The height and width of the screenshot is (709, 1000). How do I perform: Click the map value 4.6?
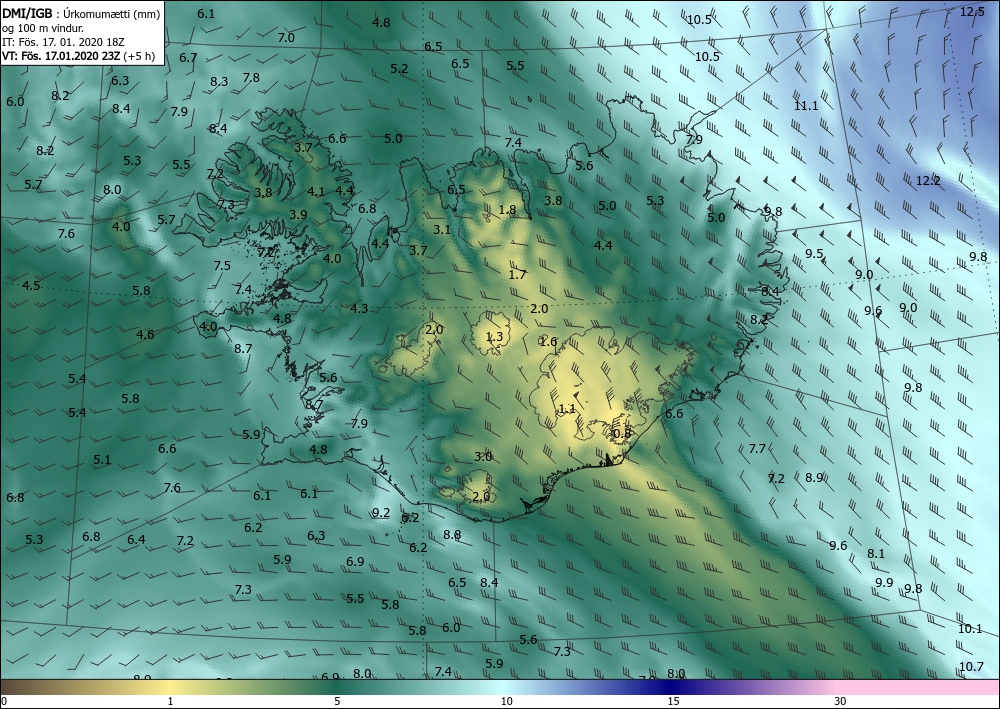(x=145, y=335)
